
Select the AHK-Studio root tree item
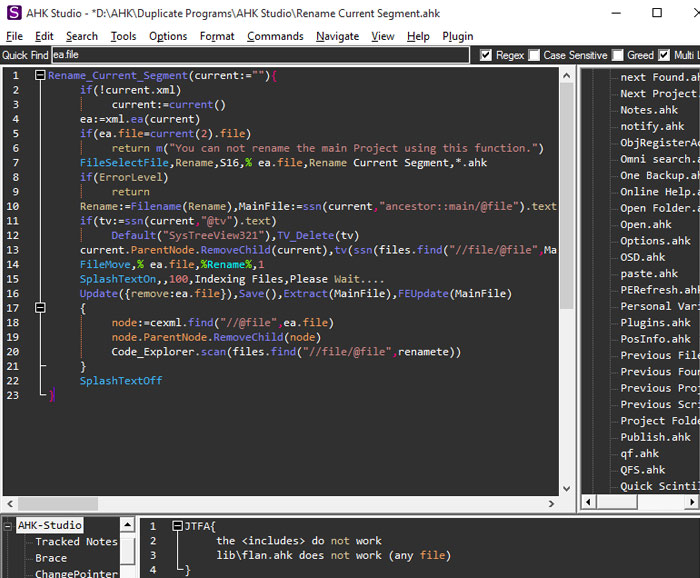click(50, 525)
